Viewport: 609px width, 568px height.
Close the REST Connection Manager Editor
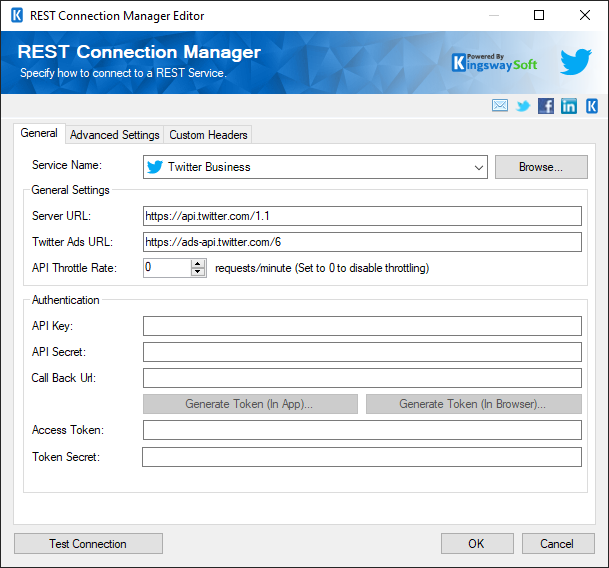pyautogui.click(x=585, y=15)
